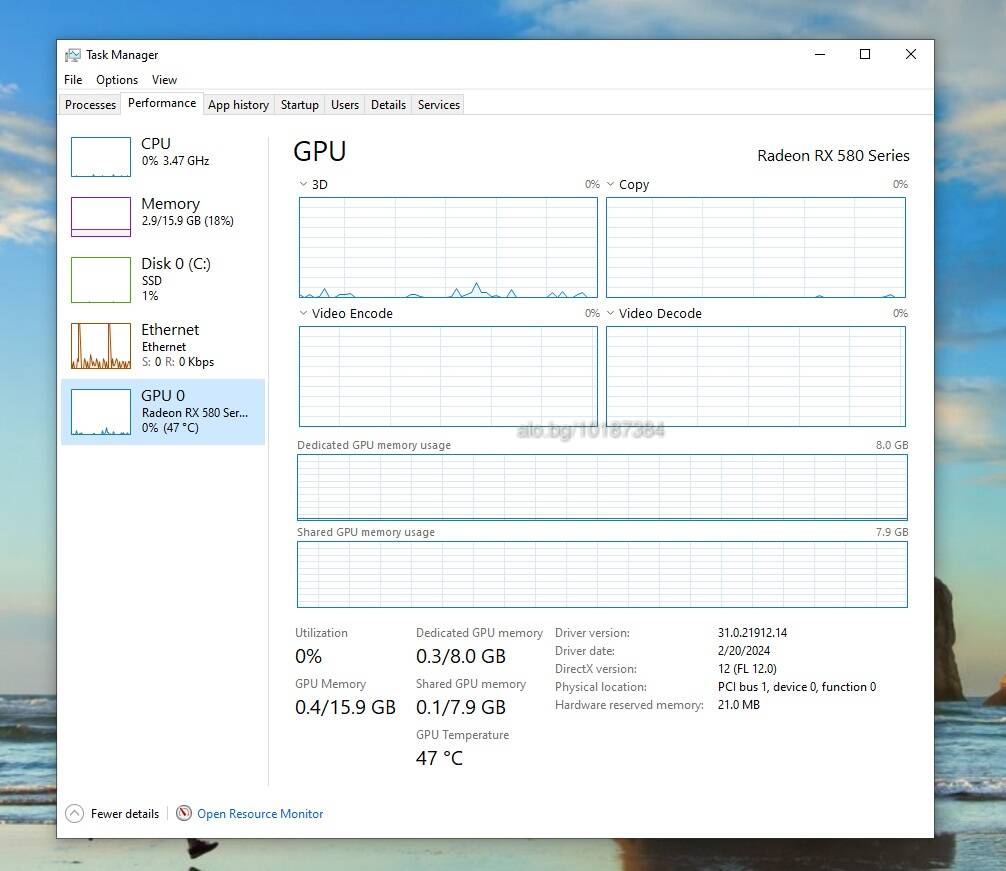Open the Options menu

click(x=117, y=80)
